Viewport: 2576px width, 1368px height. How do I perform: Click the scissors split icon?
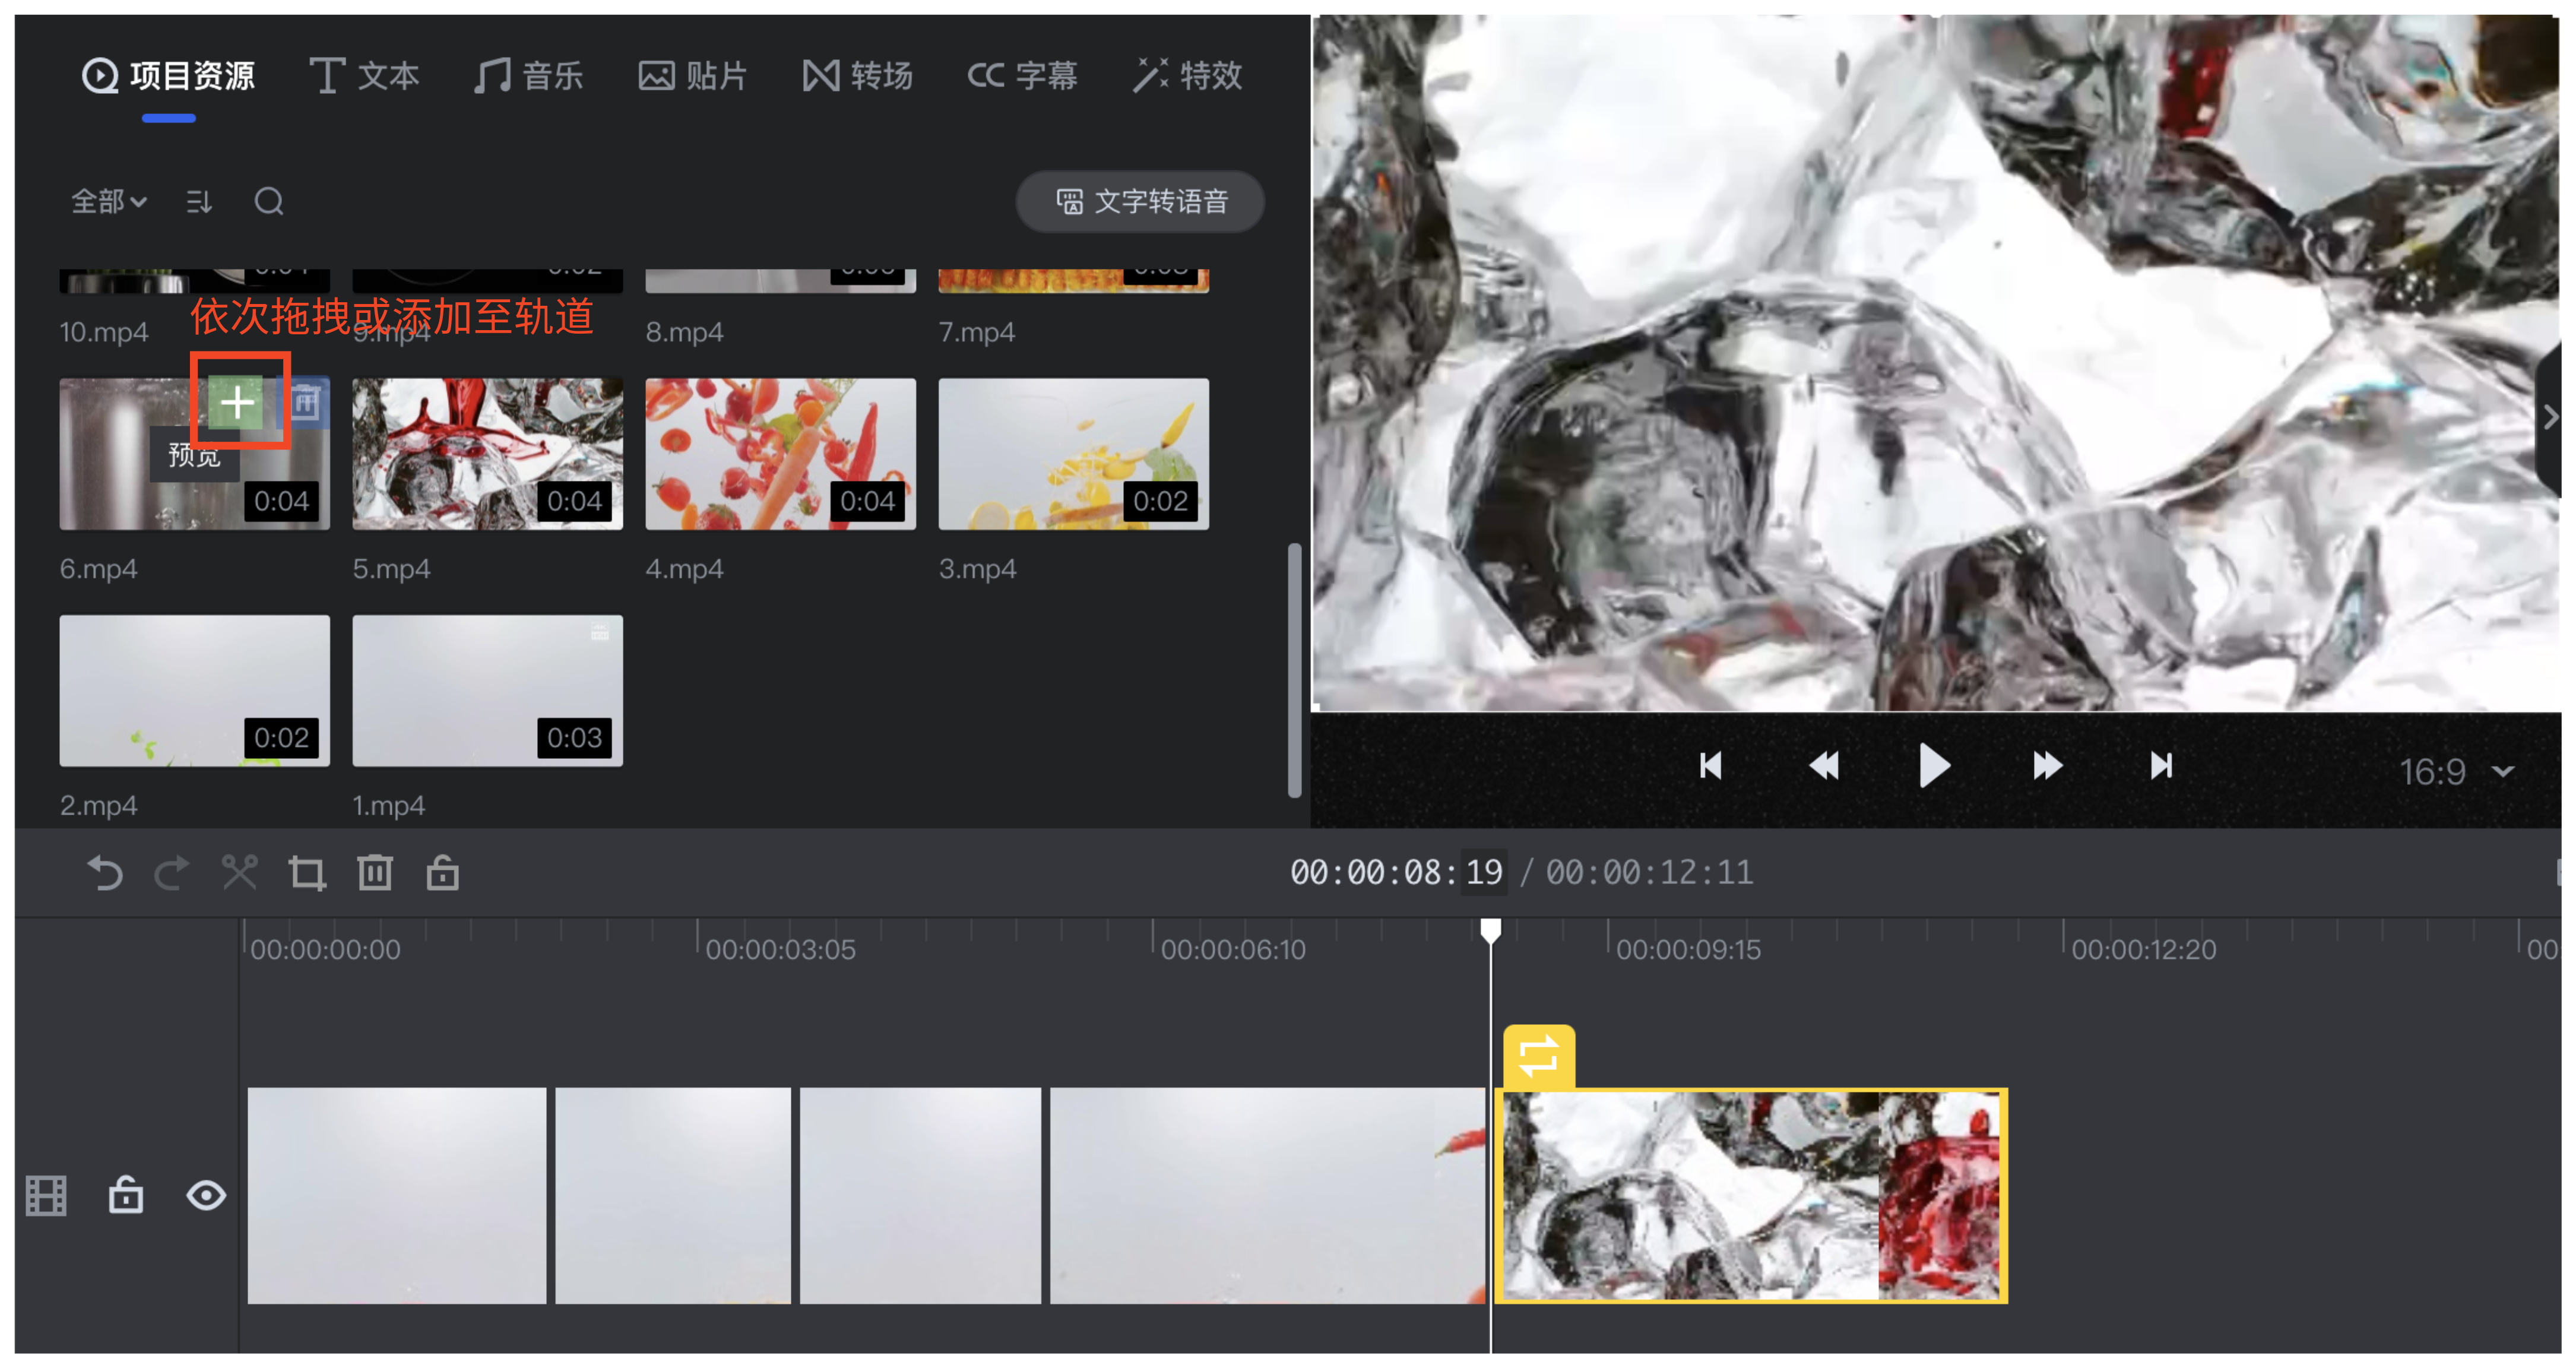point(239,873)
